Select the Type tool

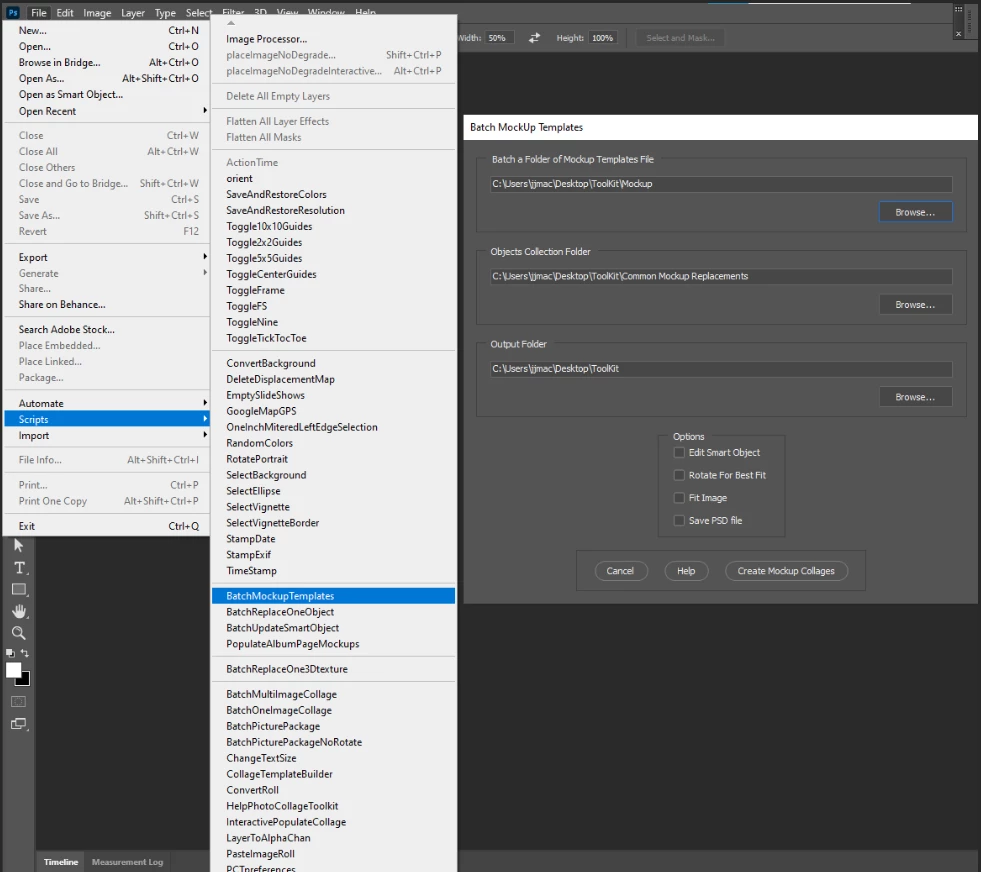(19, 568)
